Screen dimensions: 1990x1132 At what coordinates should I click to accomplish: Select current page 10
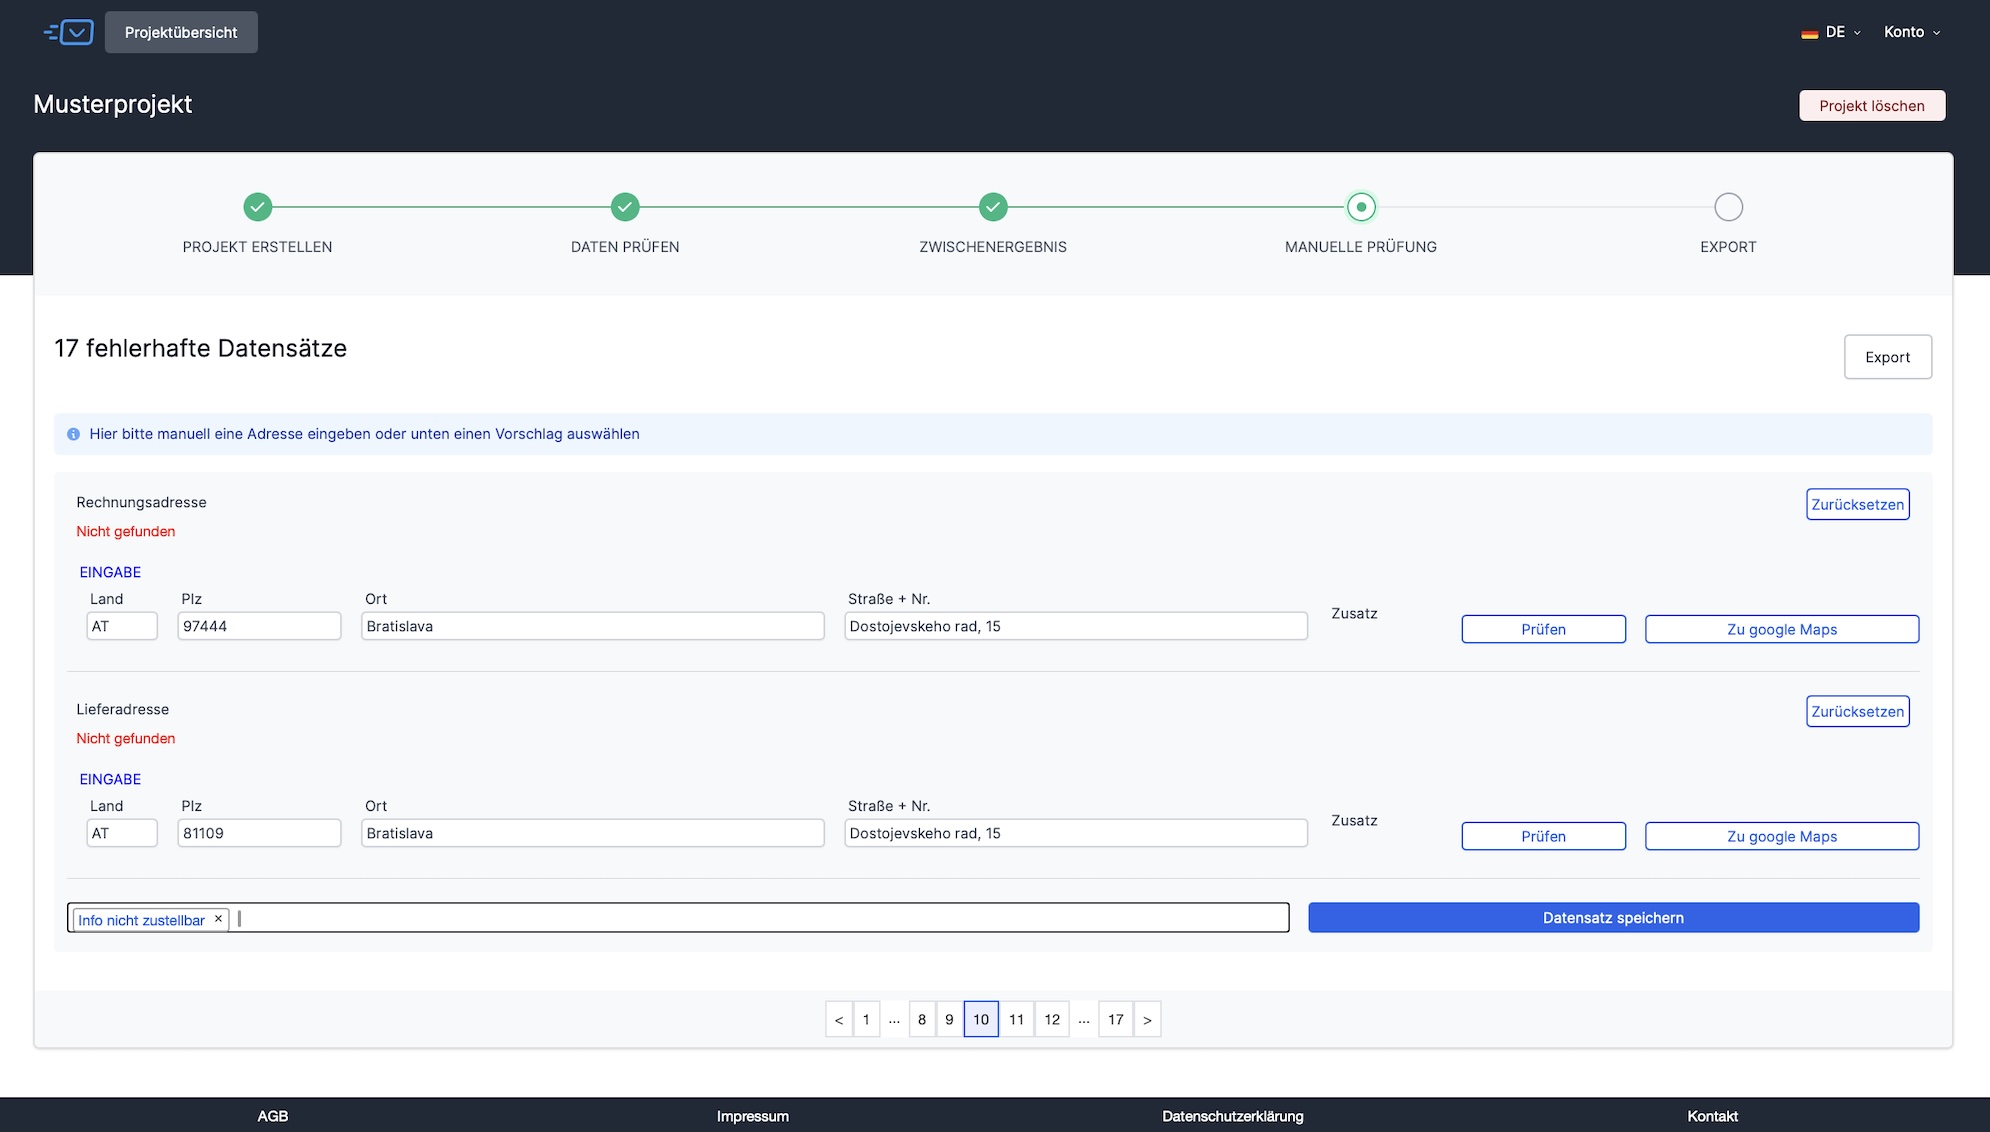coord(981,1019)
